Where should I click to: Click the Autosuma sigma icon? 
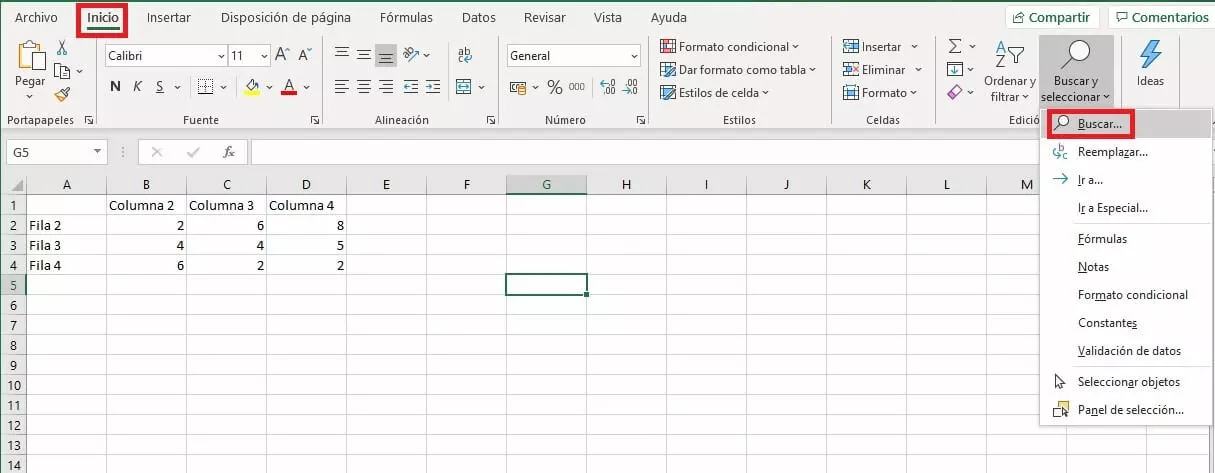(955, 47)
